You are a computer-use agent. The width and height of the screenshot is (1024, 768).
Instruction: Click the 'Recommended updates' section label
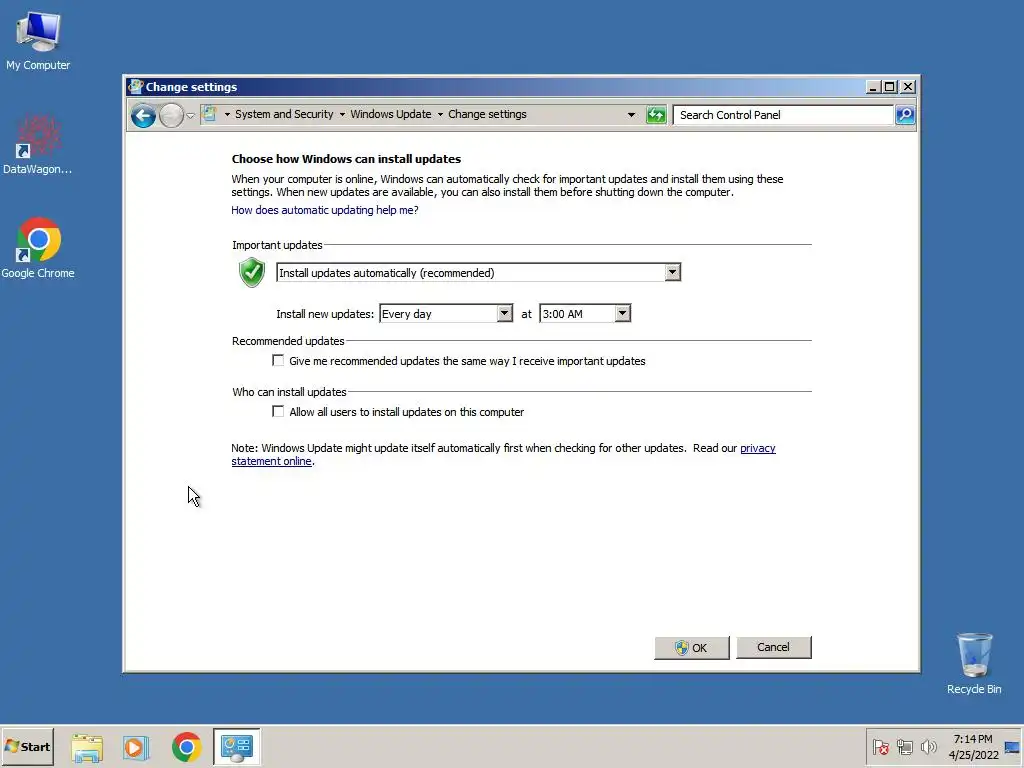point(288,341)
